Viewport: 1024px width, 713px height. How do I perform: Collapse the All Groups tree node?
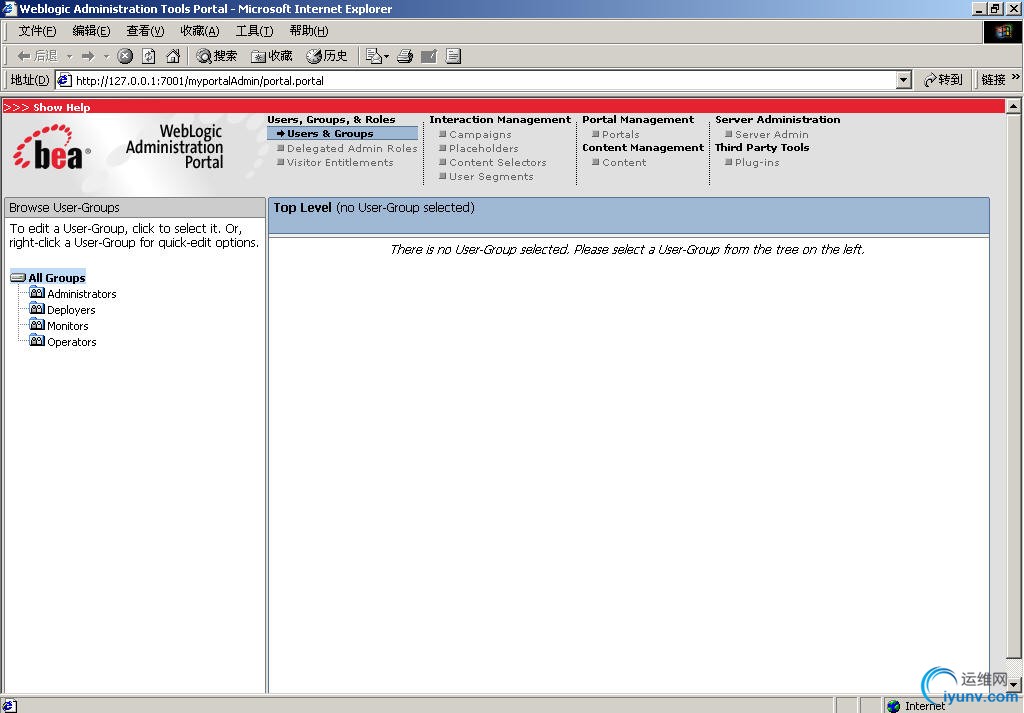coord(18,277)
